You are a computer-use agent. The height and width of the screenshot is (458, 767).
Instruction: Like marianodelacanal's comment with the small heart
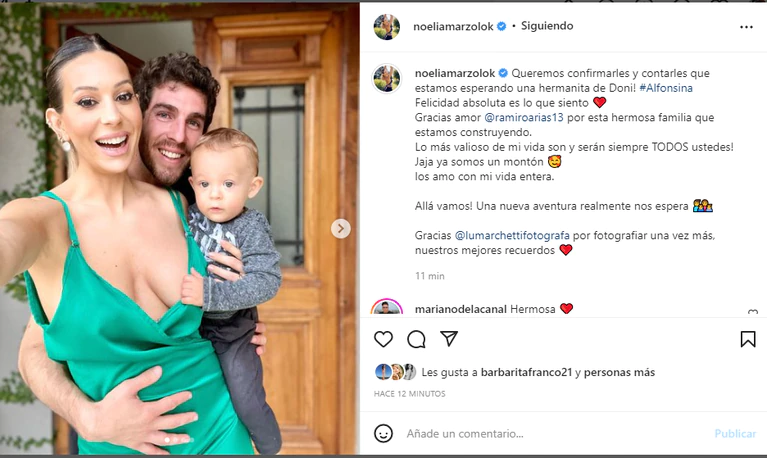point(753,312)
